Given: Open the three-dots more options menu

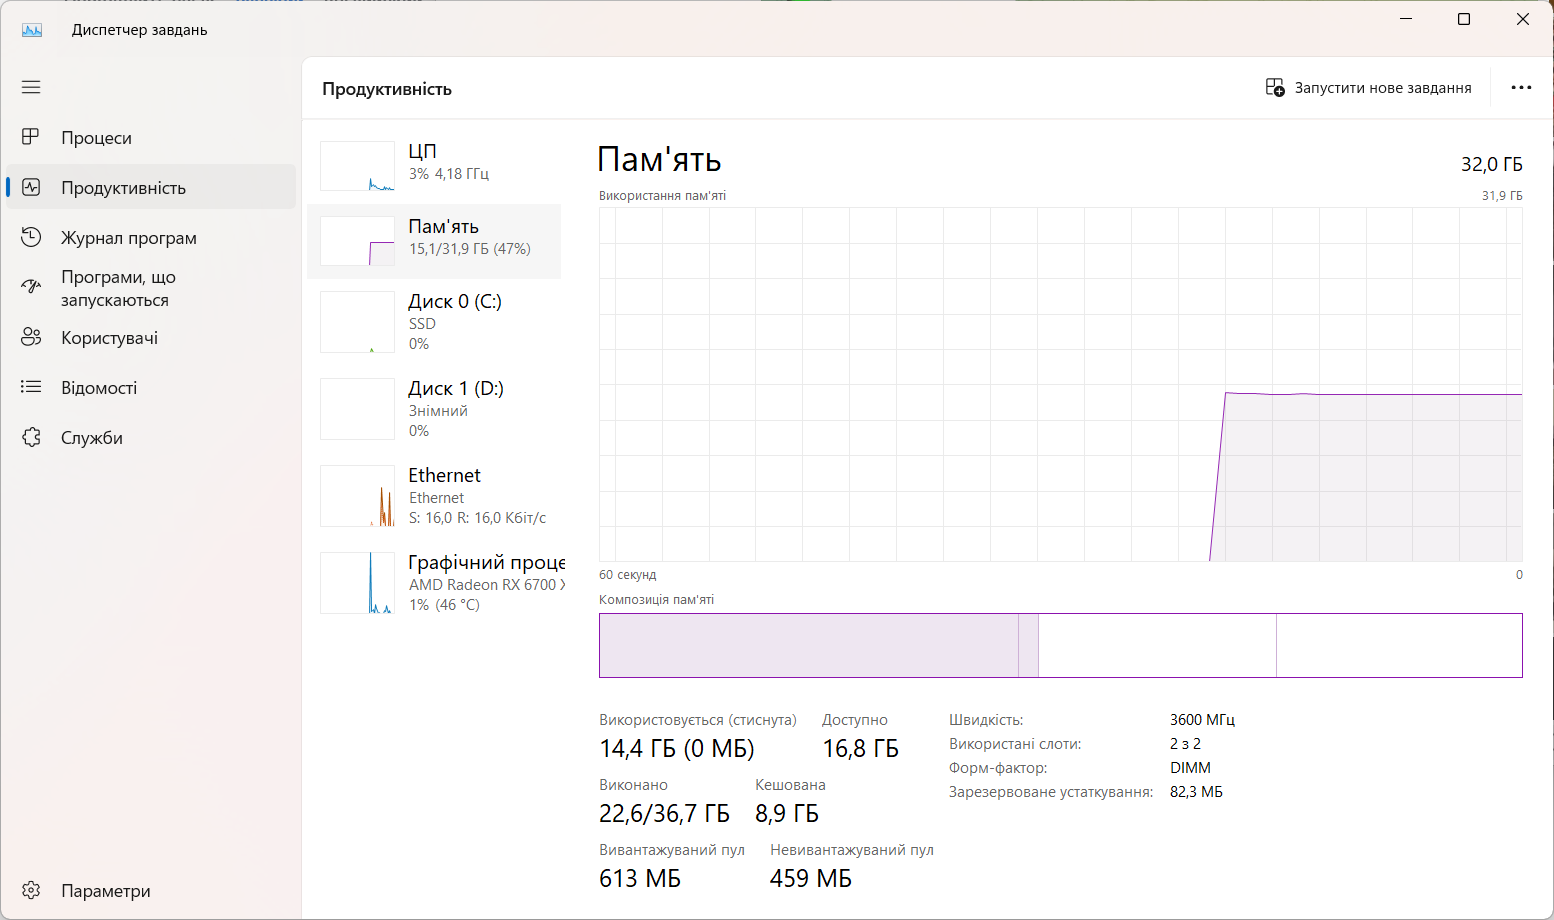Looking at the screenshot, I should tap(1521, 88).
